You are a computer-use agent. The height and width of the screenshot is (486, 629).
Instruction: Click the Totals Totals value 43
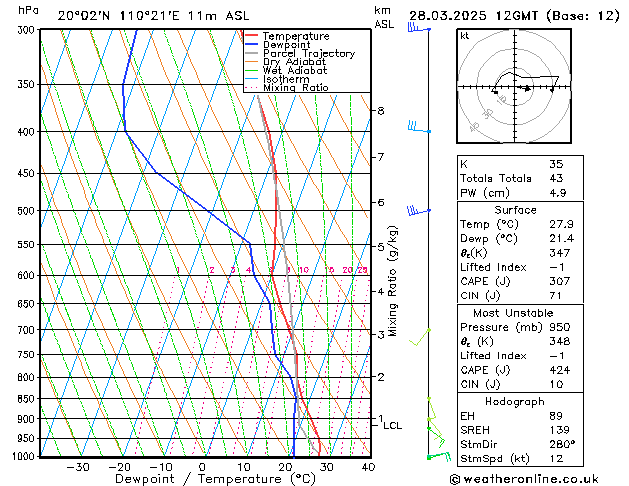point(556,178)
